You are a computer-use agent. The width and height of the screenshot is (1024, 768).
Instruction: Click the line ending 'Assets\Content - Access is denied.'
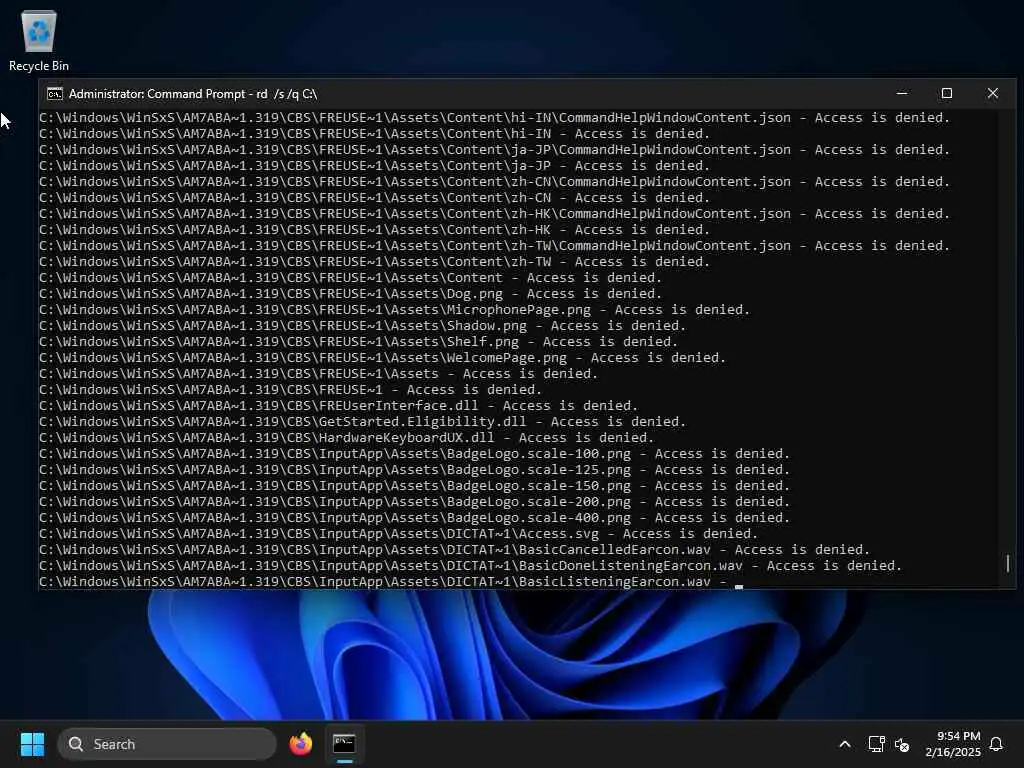pos(350,278)
